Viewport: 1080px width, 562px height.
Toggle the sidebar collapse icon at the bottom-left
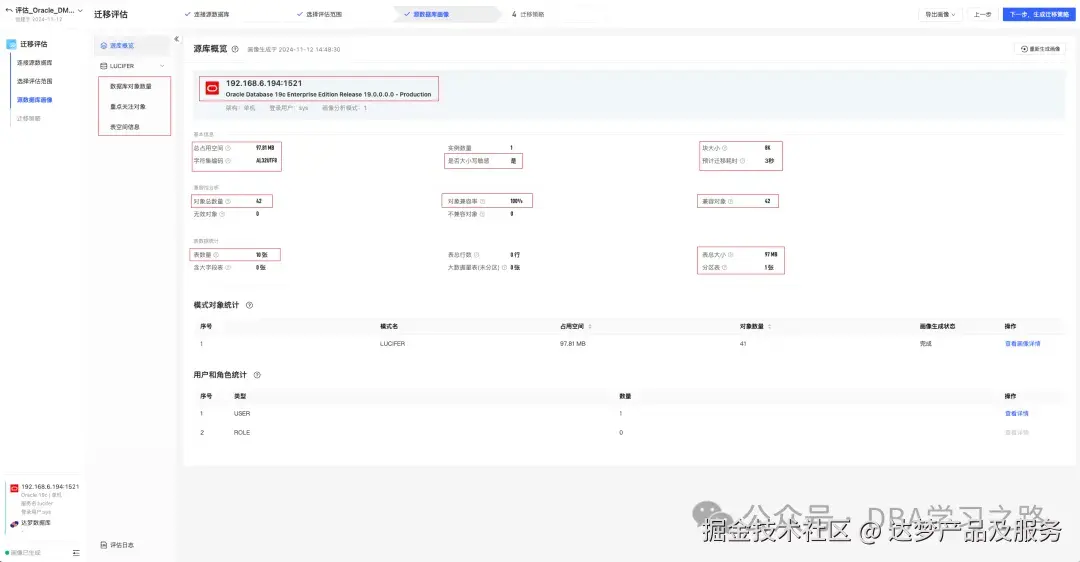click(x=76, y=553)
